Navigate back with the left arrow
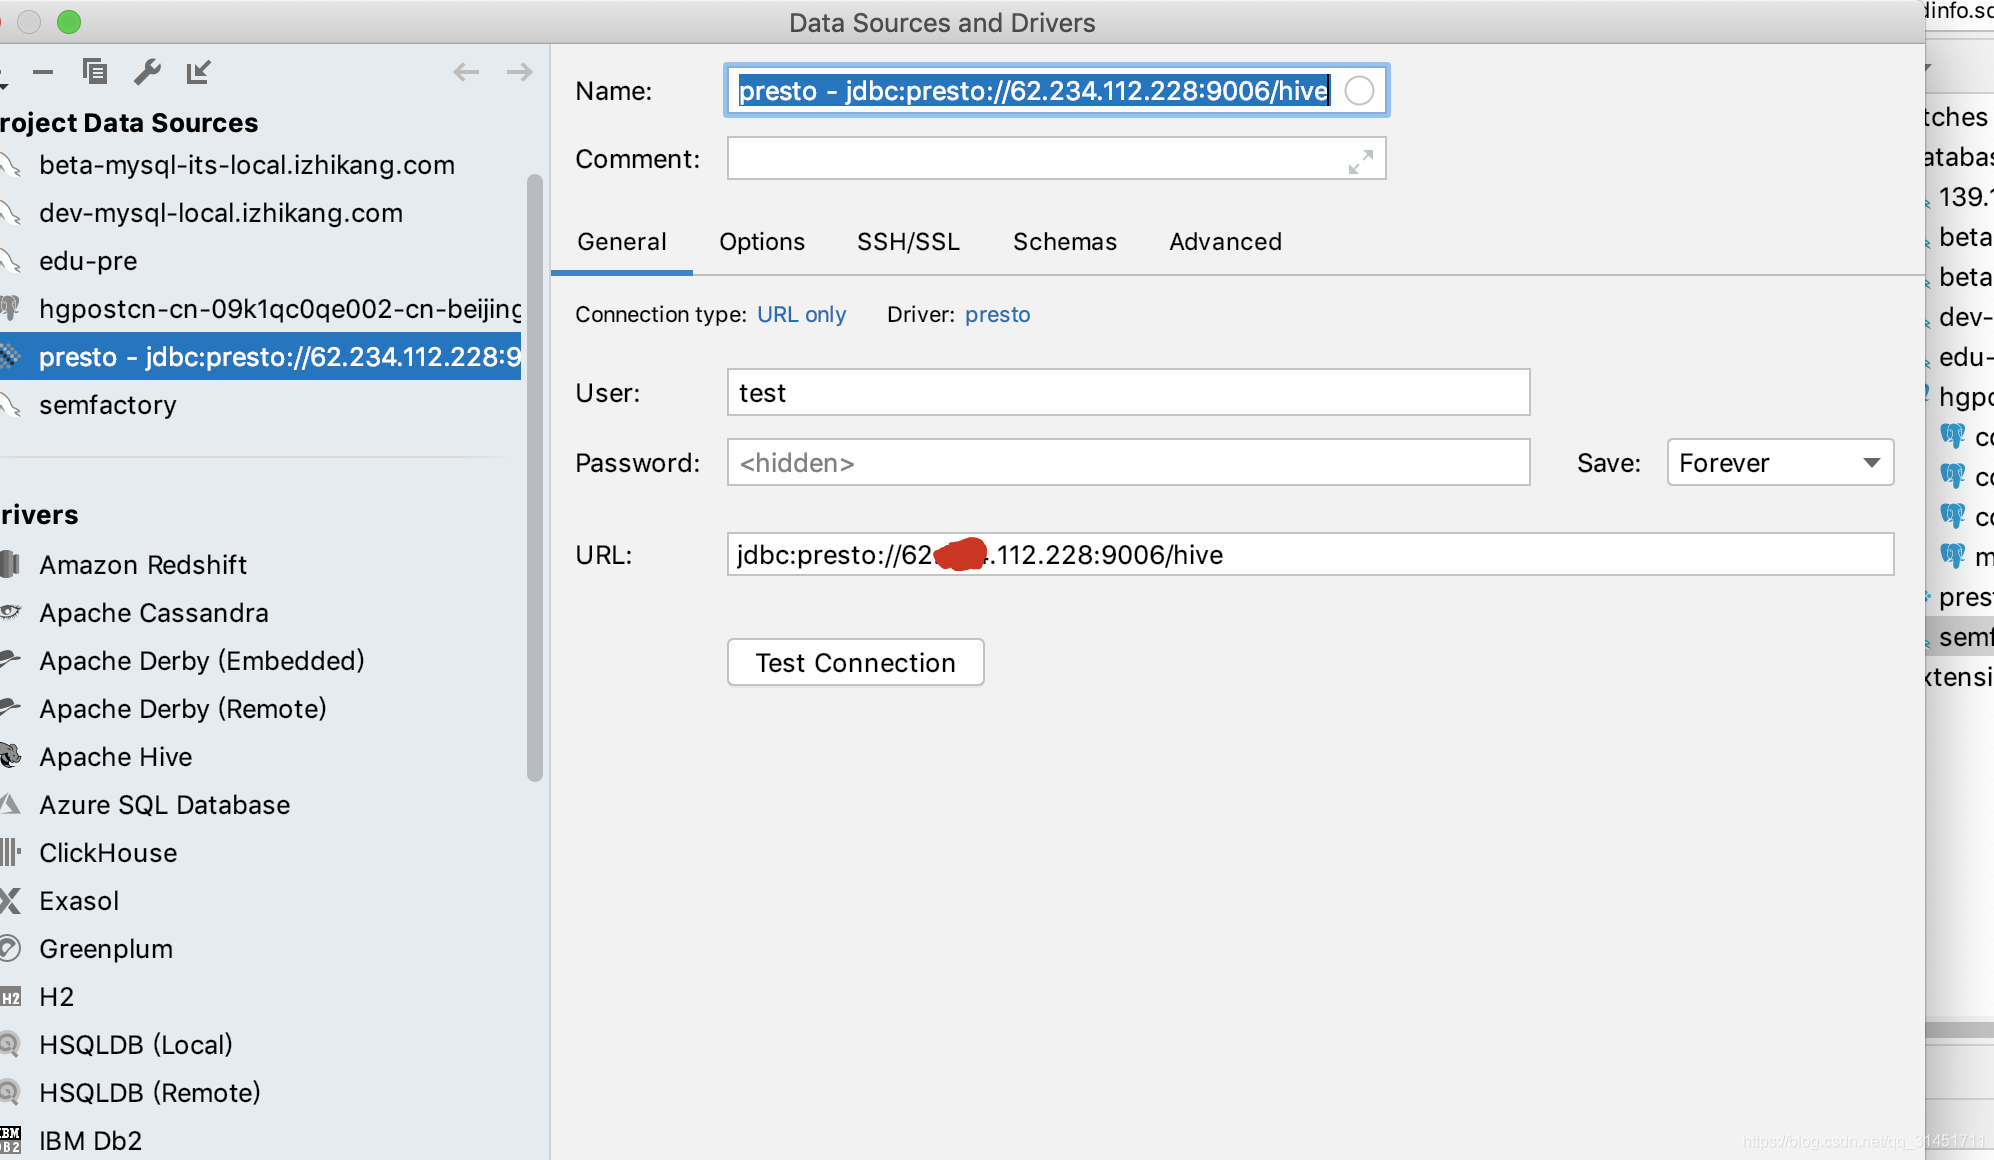 coord(466,72)
